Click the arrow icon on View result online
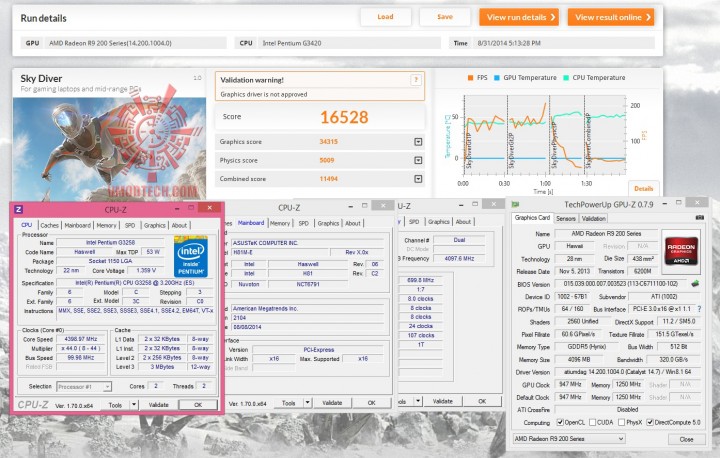 click(x=648, y=17)
